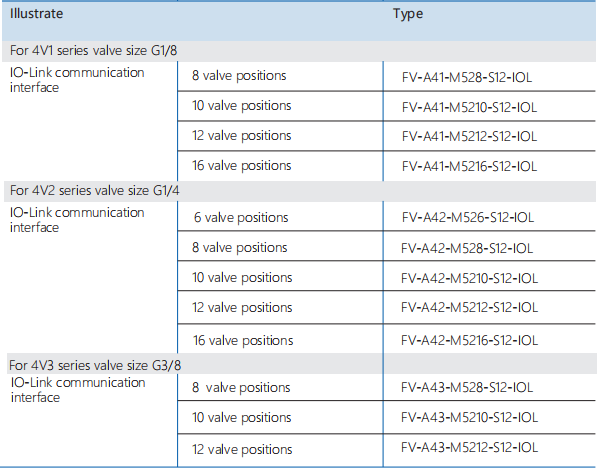Screen dimensions: 597x469
Task: Choose FV-A41-M5216-S12-IOL entry
Action: (469, 166)
